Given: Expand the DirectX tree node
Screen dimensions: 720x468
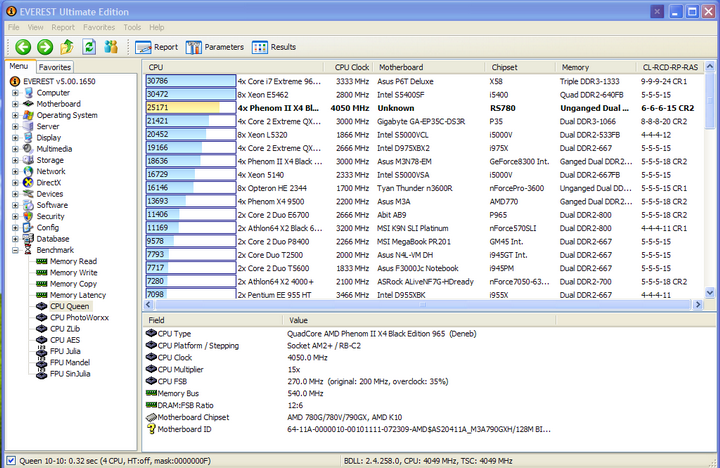Looking at the screenshot, I should click(15, 183).
